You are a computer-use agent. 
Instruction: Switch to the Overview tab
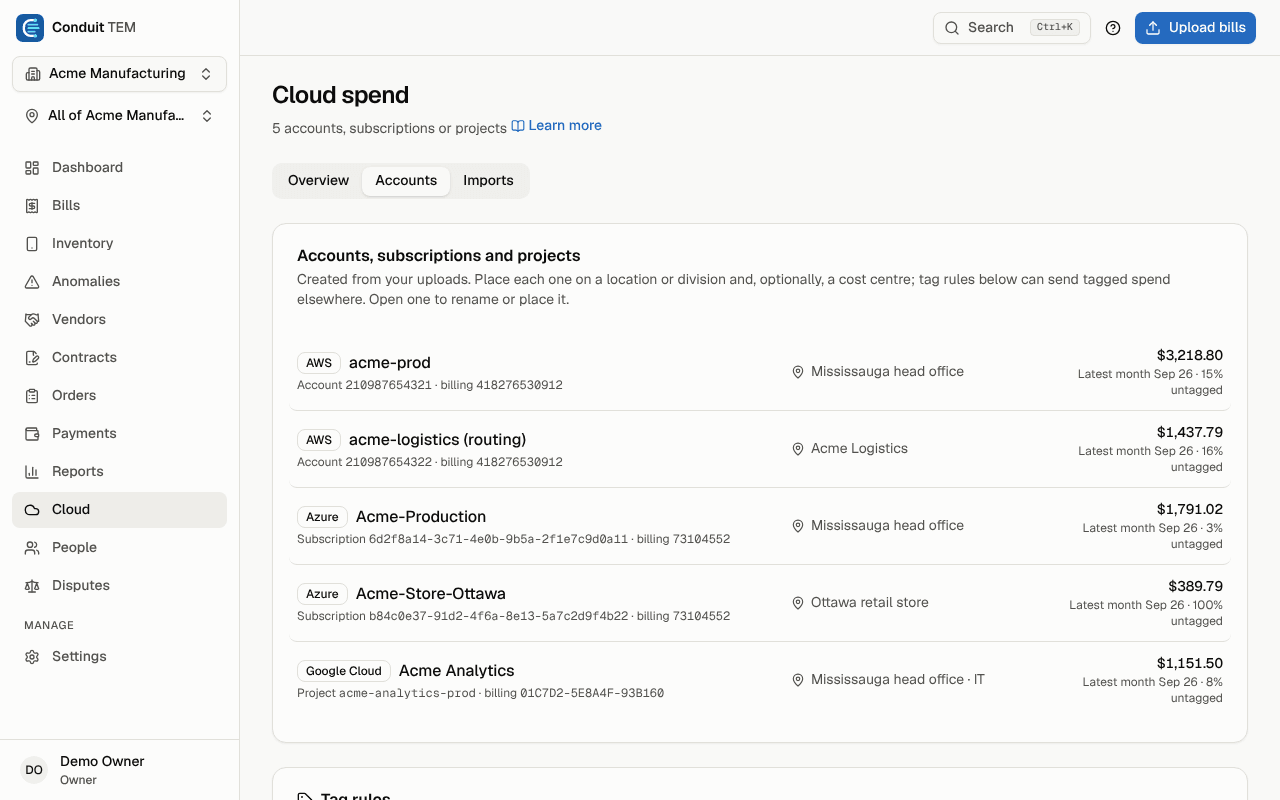point(318,181)
